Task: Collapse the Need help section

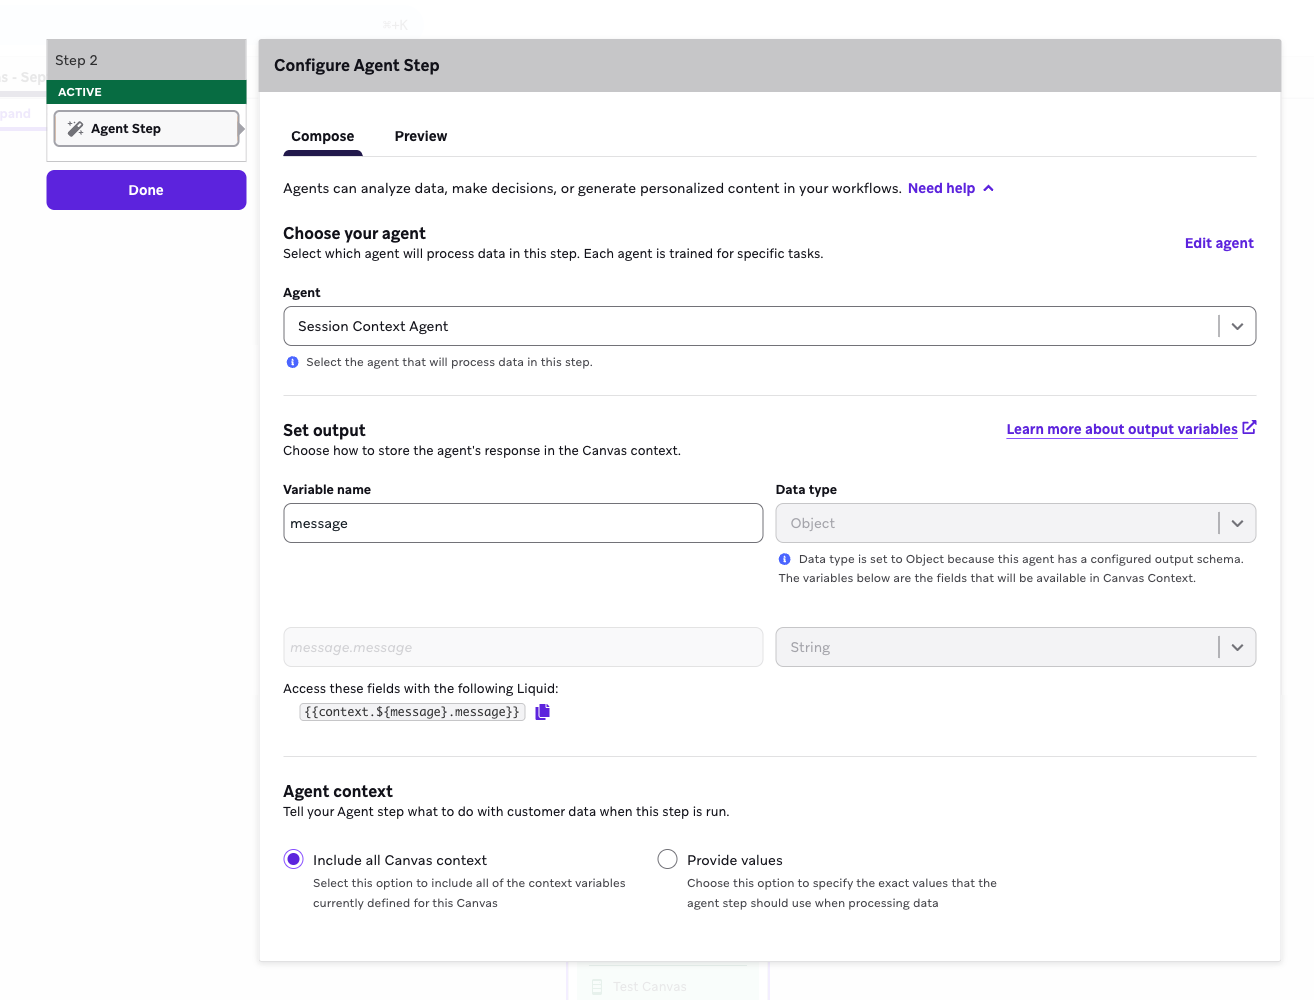Action: tap(988, 188)
